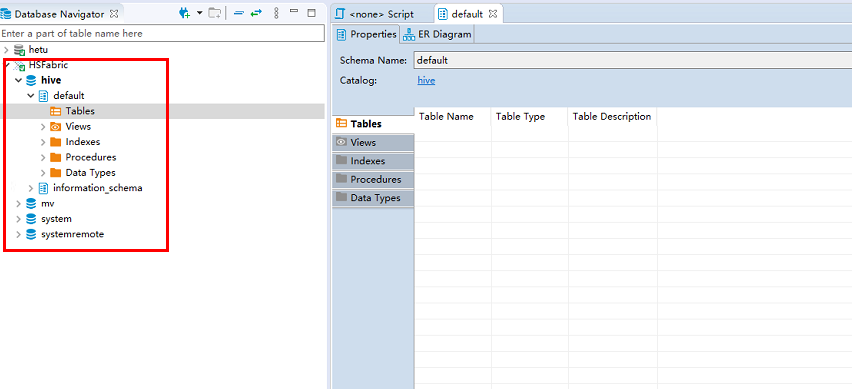Viewport: 852px width, 389px height.
Task: Click the Views eye icon in tree
Action: [x=55, y=127]
